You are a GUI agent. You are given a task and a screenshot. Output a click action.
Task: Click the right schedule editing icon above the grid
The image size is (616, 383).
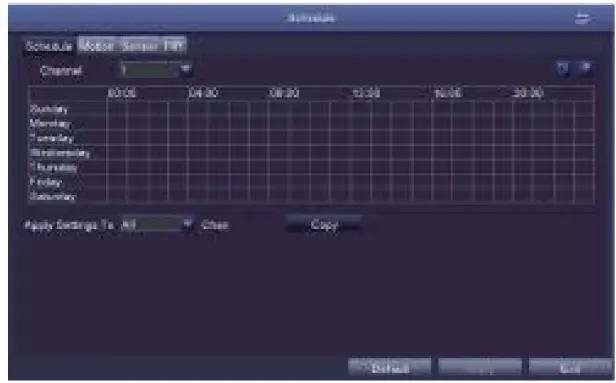click(585, 68)
